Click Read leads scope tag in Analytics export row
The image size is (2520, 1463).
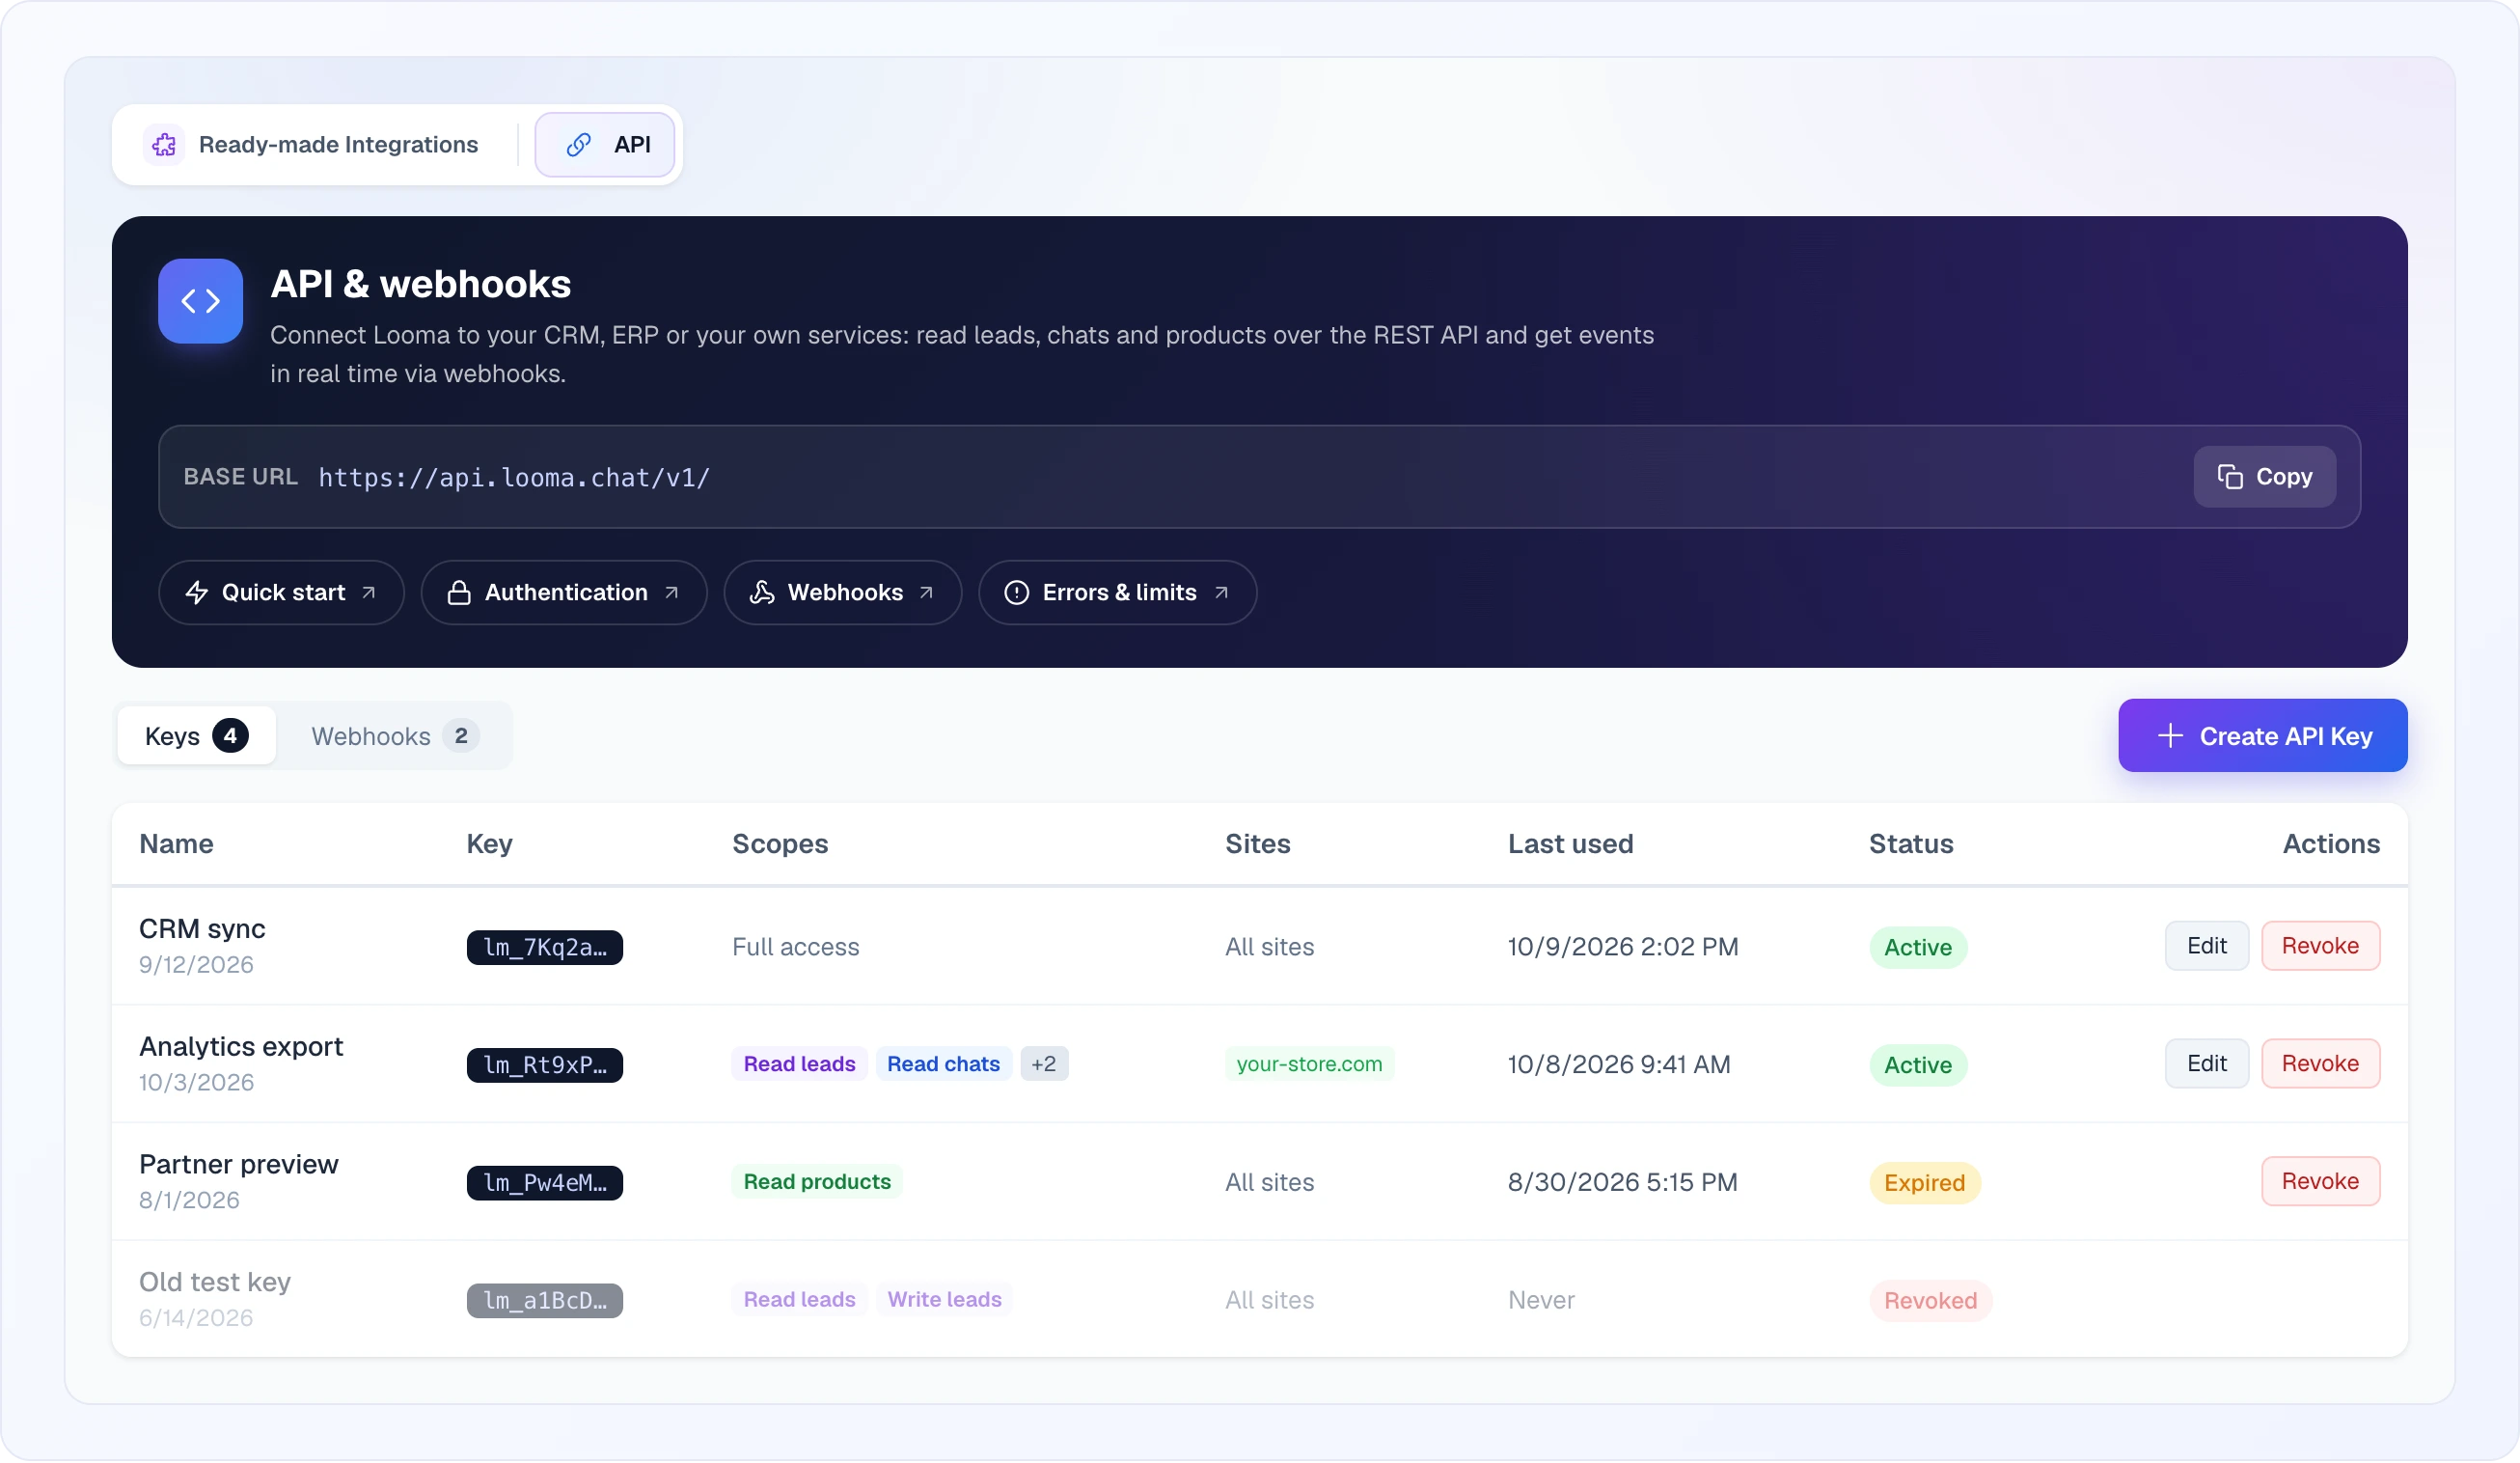pyautogui.click(x=799, y=1065)
